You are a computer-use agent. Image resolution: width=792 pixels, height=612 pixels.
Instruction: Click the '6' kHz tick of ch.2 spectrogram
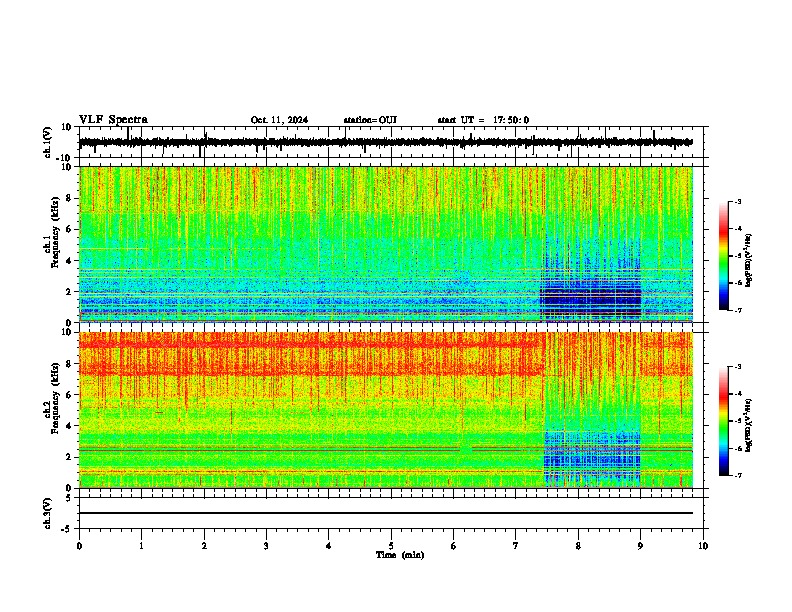(x=69, y=394)
